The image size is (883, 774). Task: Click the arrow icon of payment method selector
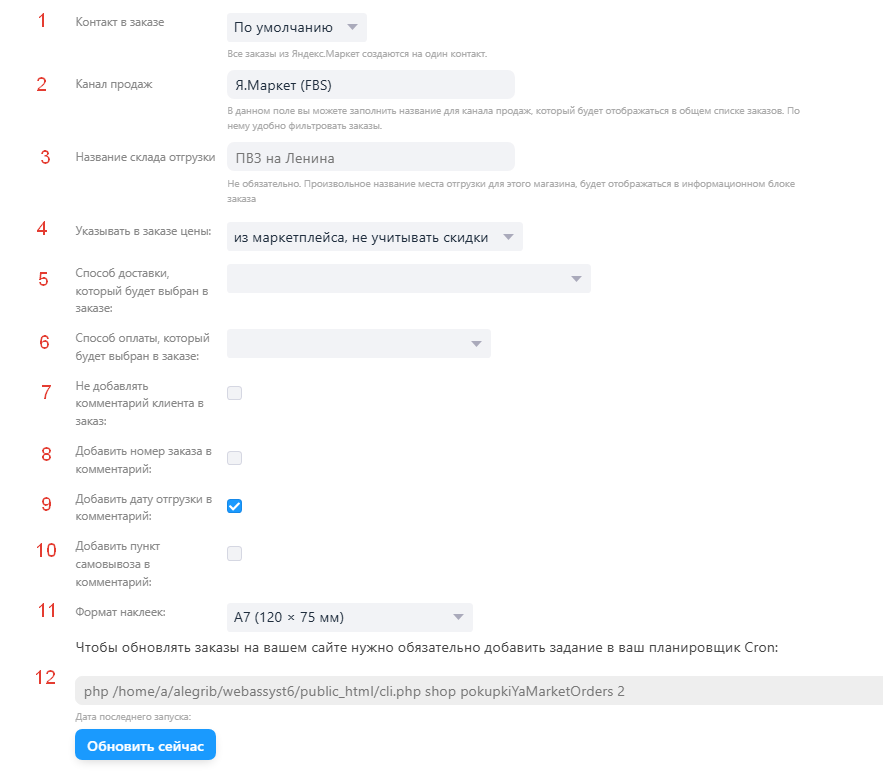pos(476,344)
